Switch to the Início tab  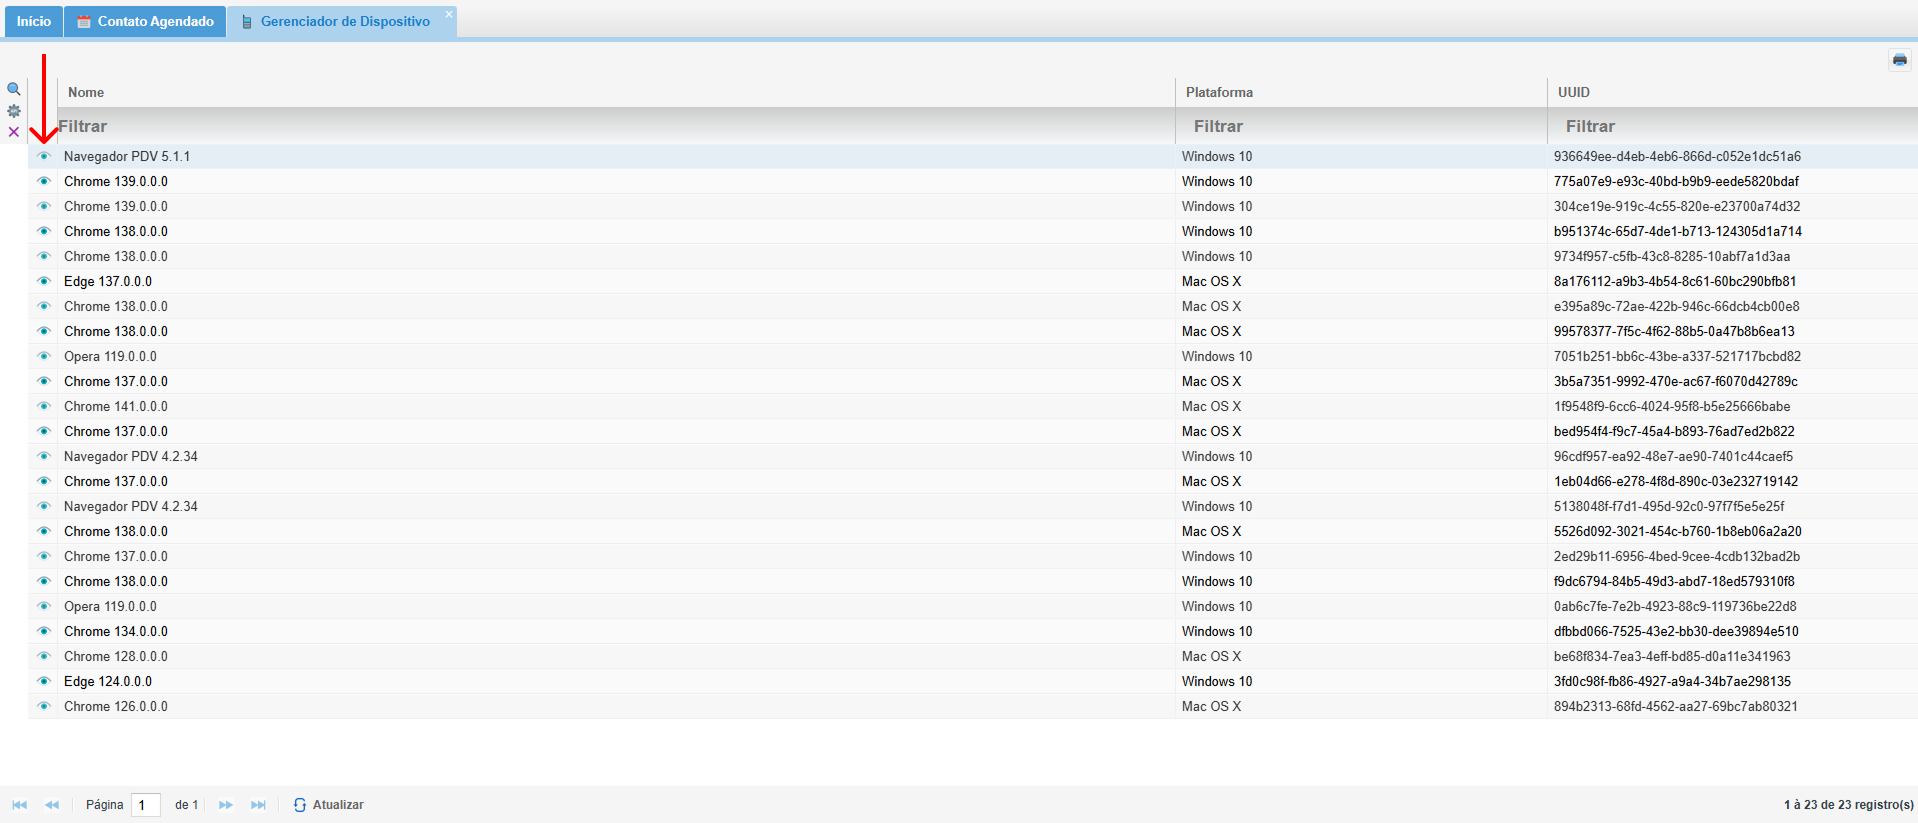tap(34, 21)
